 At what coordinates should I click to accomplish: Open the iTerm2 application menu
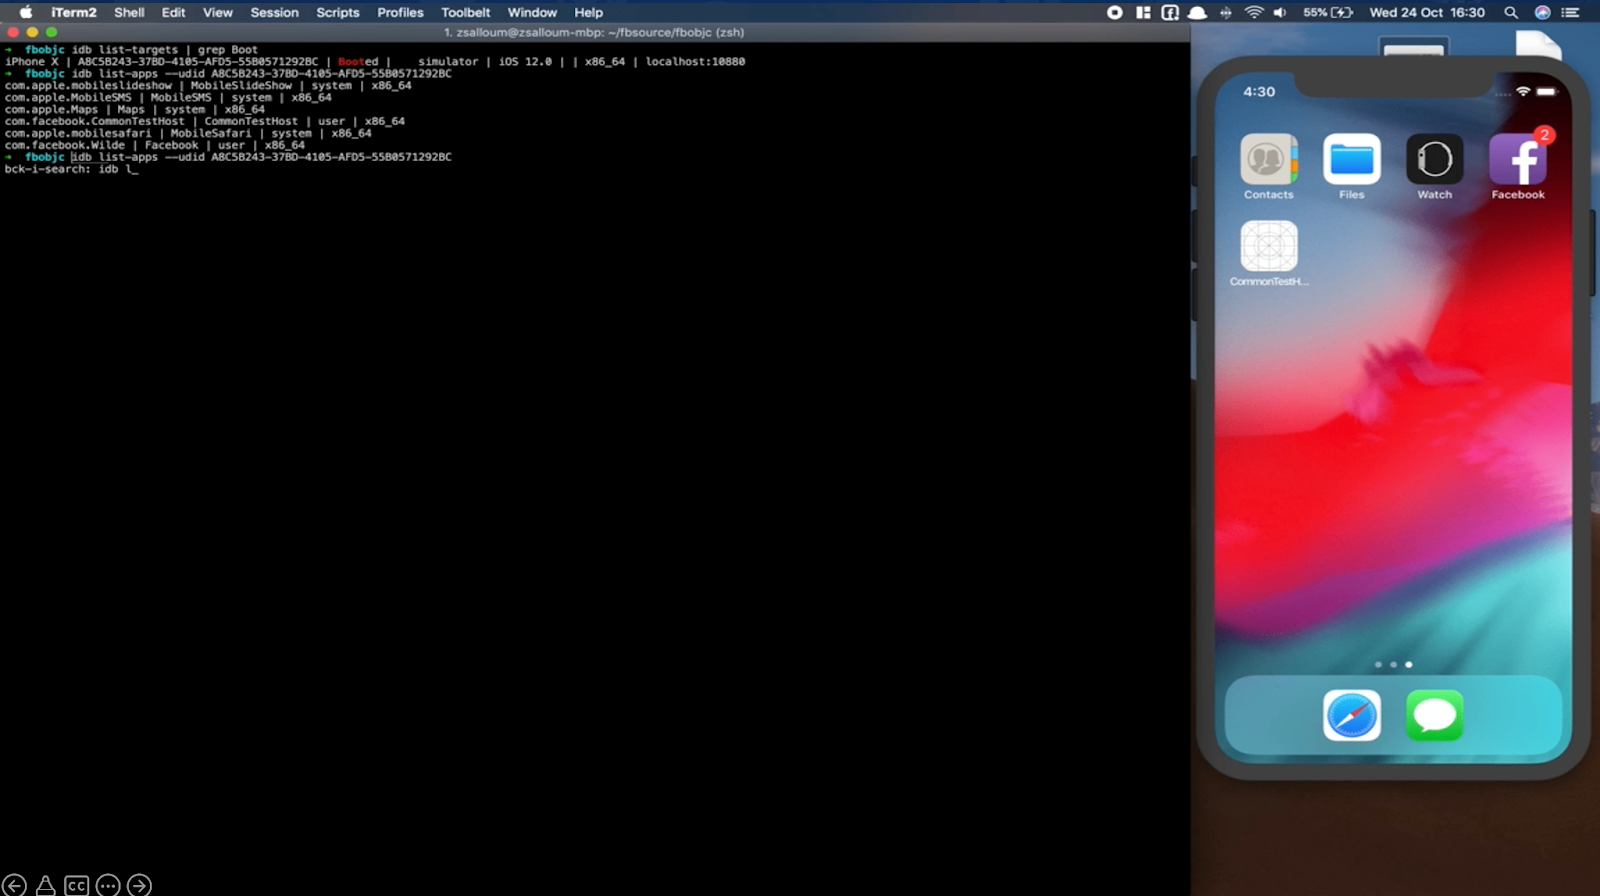pos(73,13)
